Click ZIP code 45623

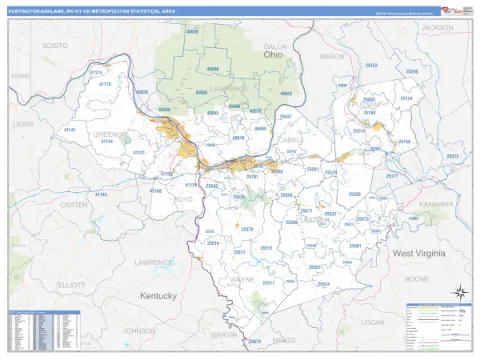pyautogui.click(x=286, y=93)
